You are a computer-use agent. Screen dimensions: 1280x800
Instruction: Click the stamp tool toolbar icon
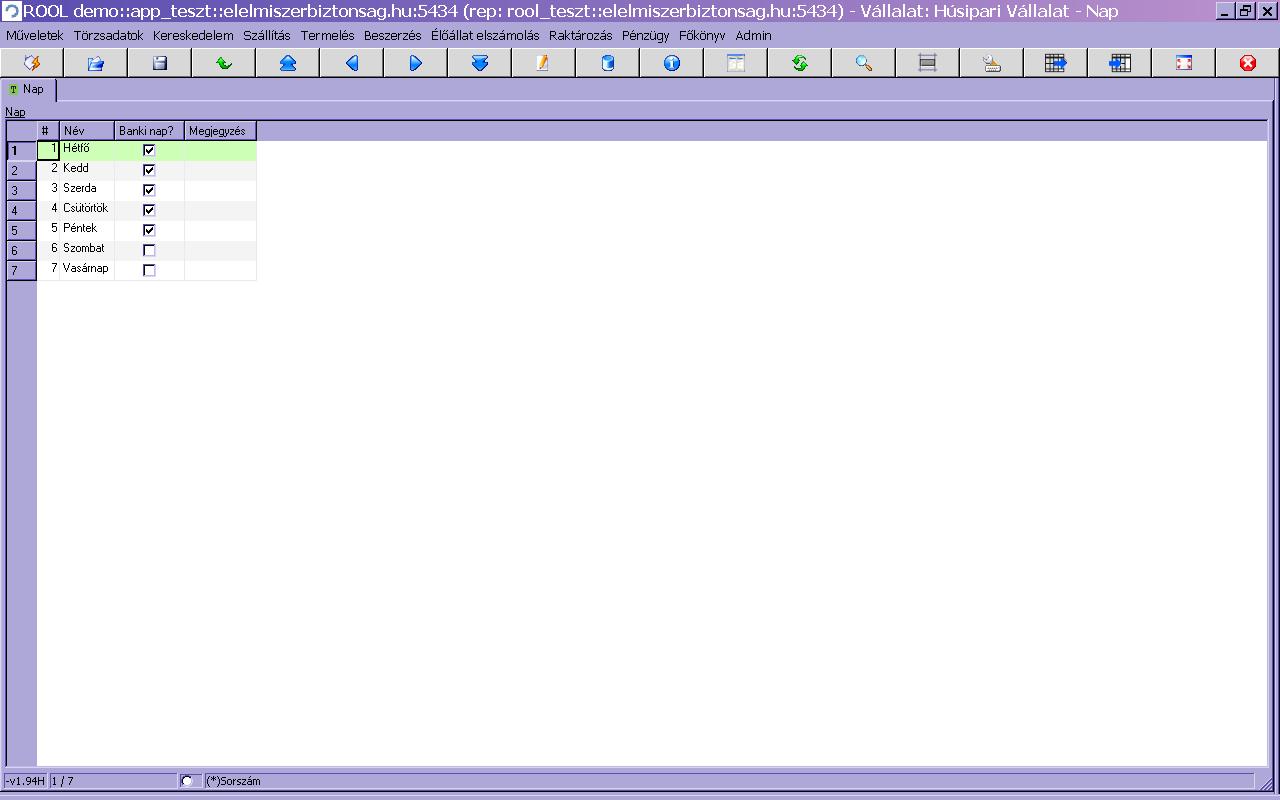(x=992, y=63)
